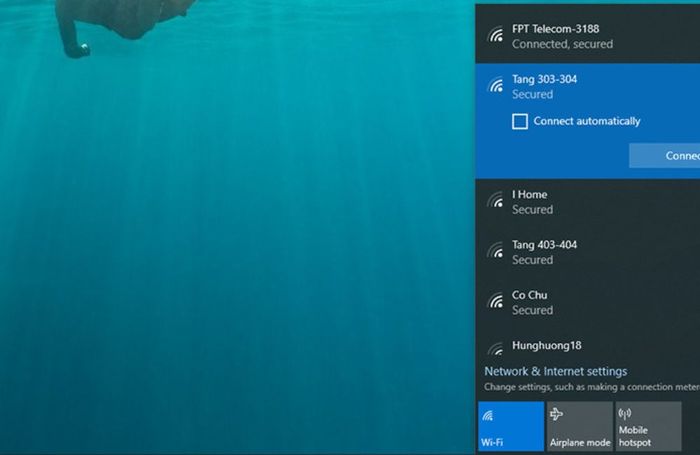Click the I Home Wi-Fi signal icon
This screenshot has height=455, width=700.
pos(496,200)
